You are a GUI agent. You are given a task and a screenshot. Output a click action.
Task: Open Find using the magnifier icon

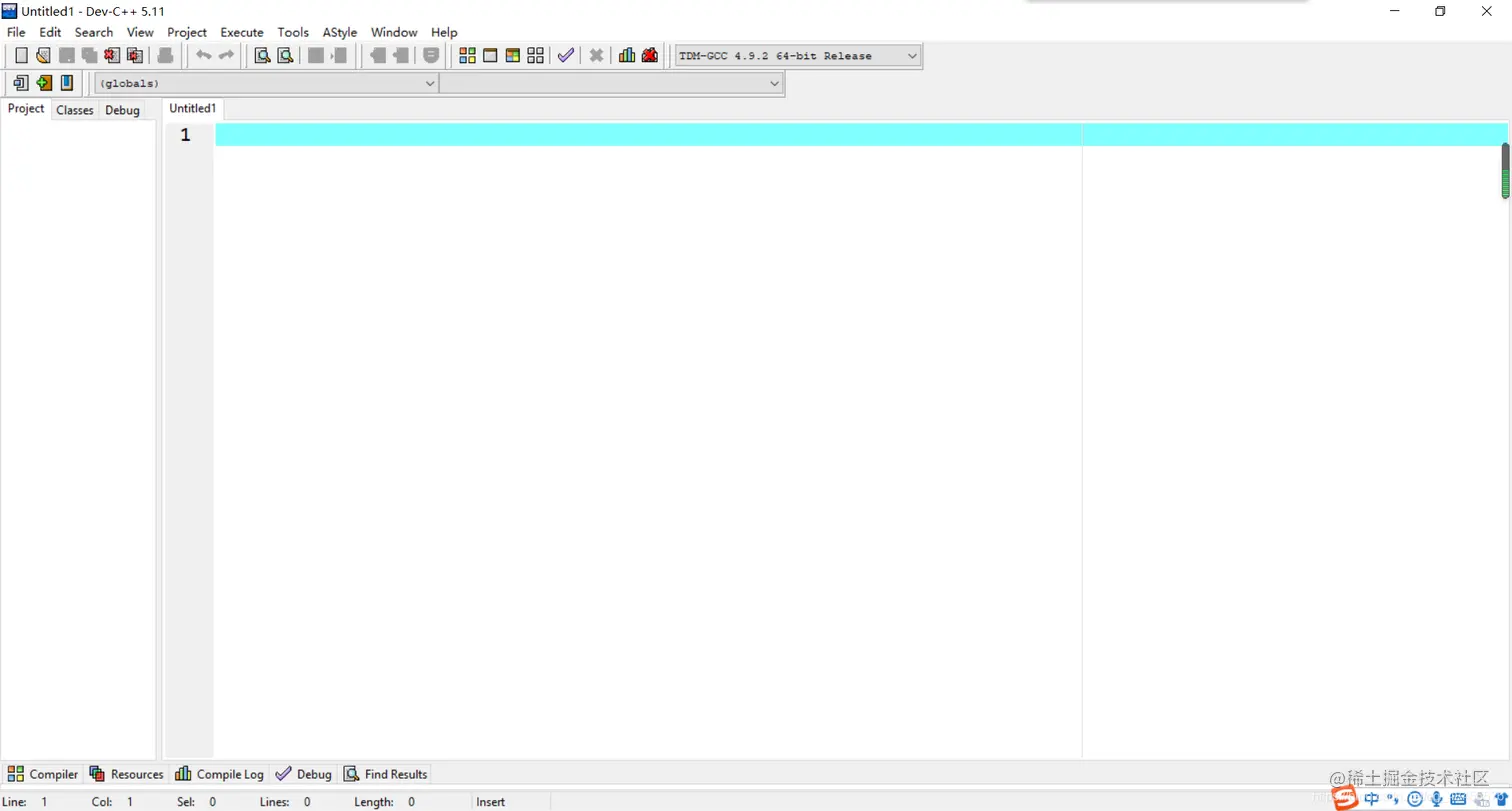click(262, 56)
